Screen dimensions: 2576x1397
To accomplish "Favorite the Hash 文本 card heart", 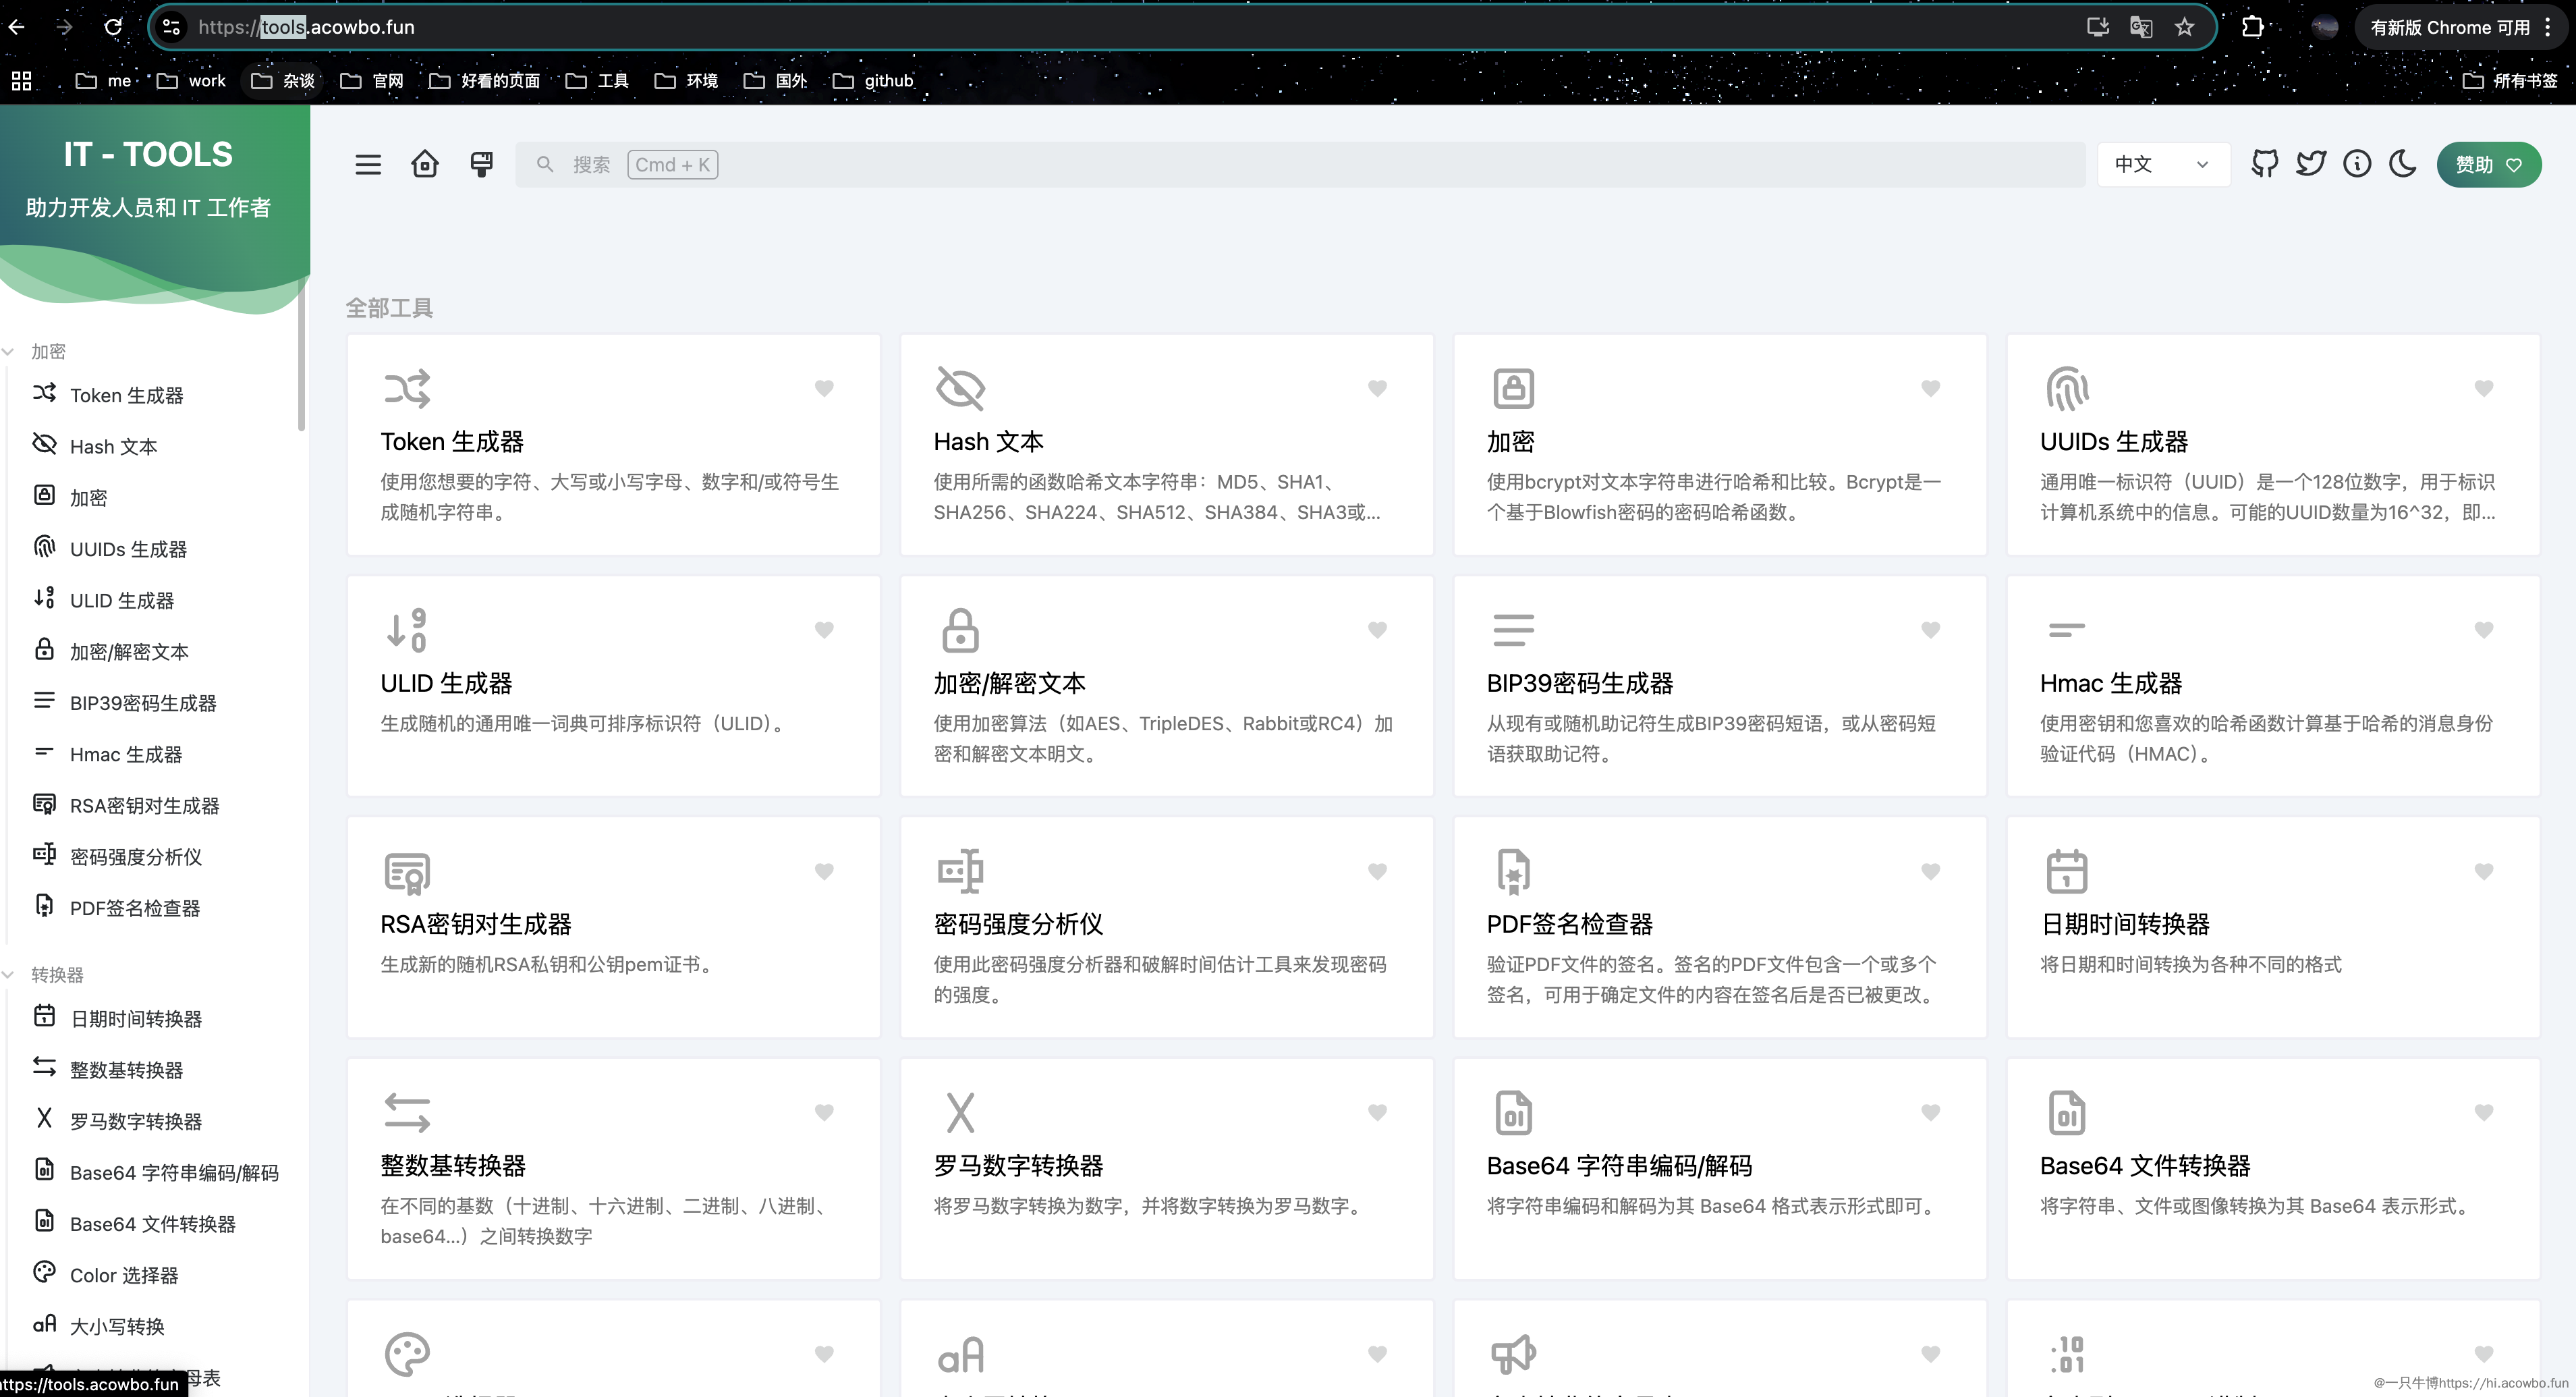I will (1377, 388).
